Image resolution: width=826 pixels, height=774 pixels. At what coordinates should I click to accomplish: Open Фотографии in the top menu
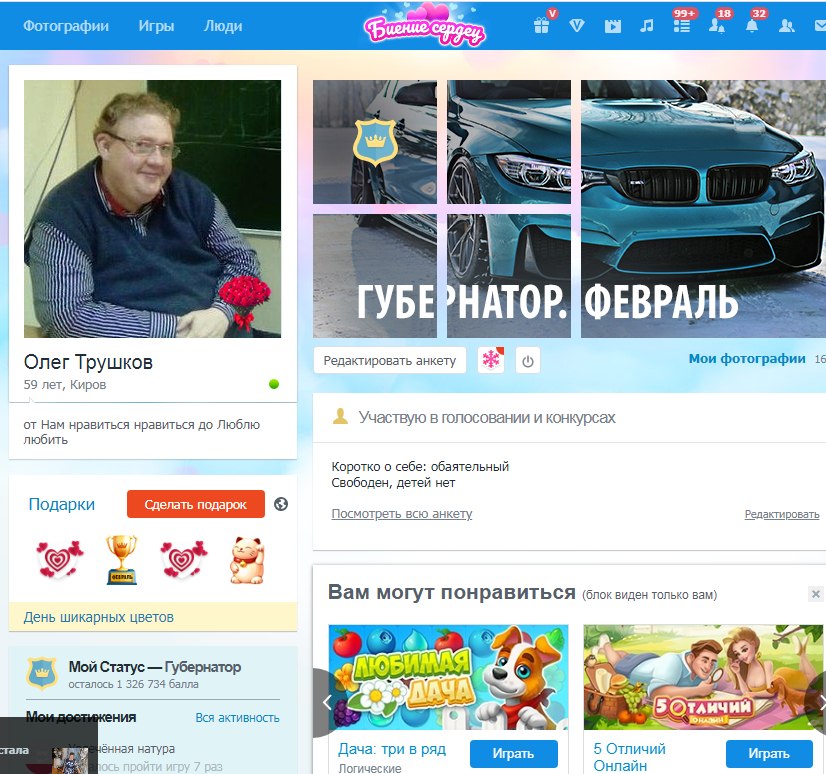point(66,26)
